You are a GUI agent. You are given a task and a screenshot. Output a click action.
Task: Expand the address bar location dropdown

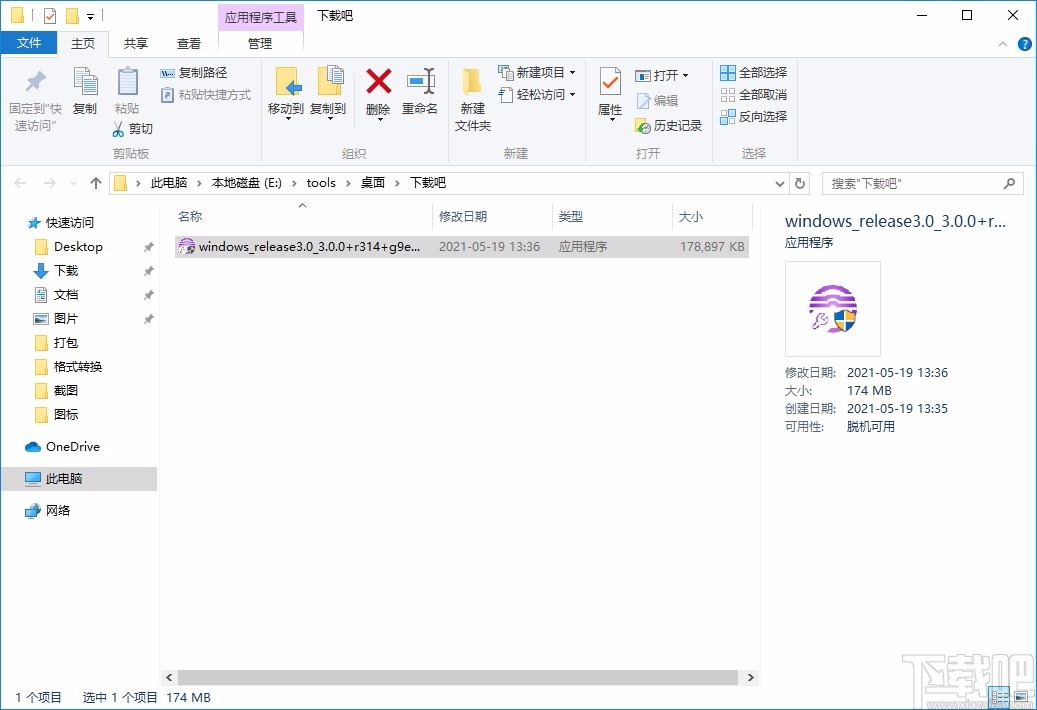click(779, 183)
